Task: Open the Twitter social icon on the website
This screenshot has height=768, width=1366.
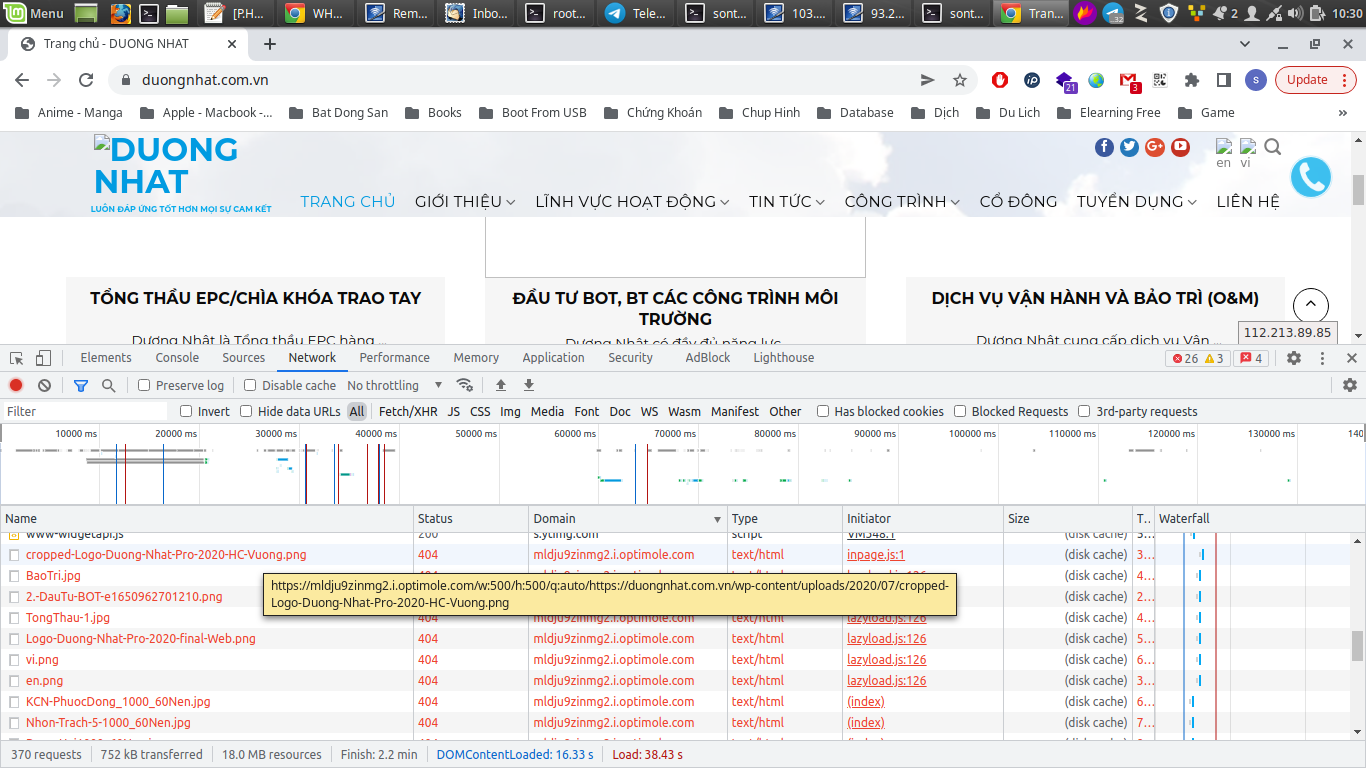Action: click(1130, 147)
